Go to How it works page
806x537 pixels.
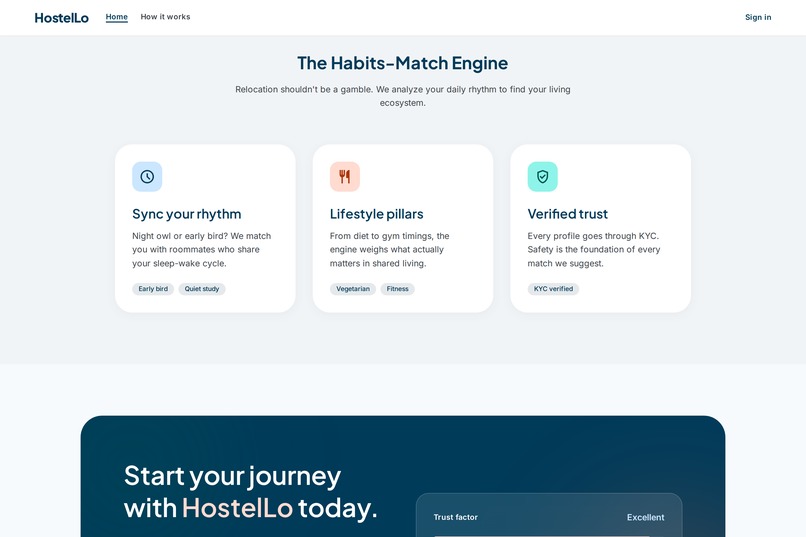click(166, 17)
